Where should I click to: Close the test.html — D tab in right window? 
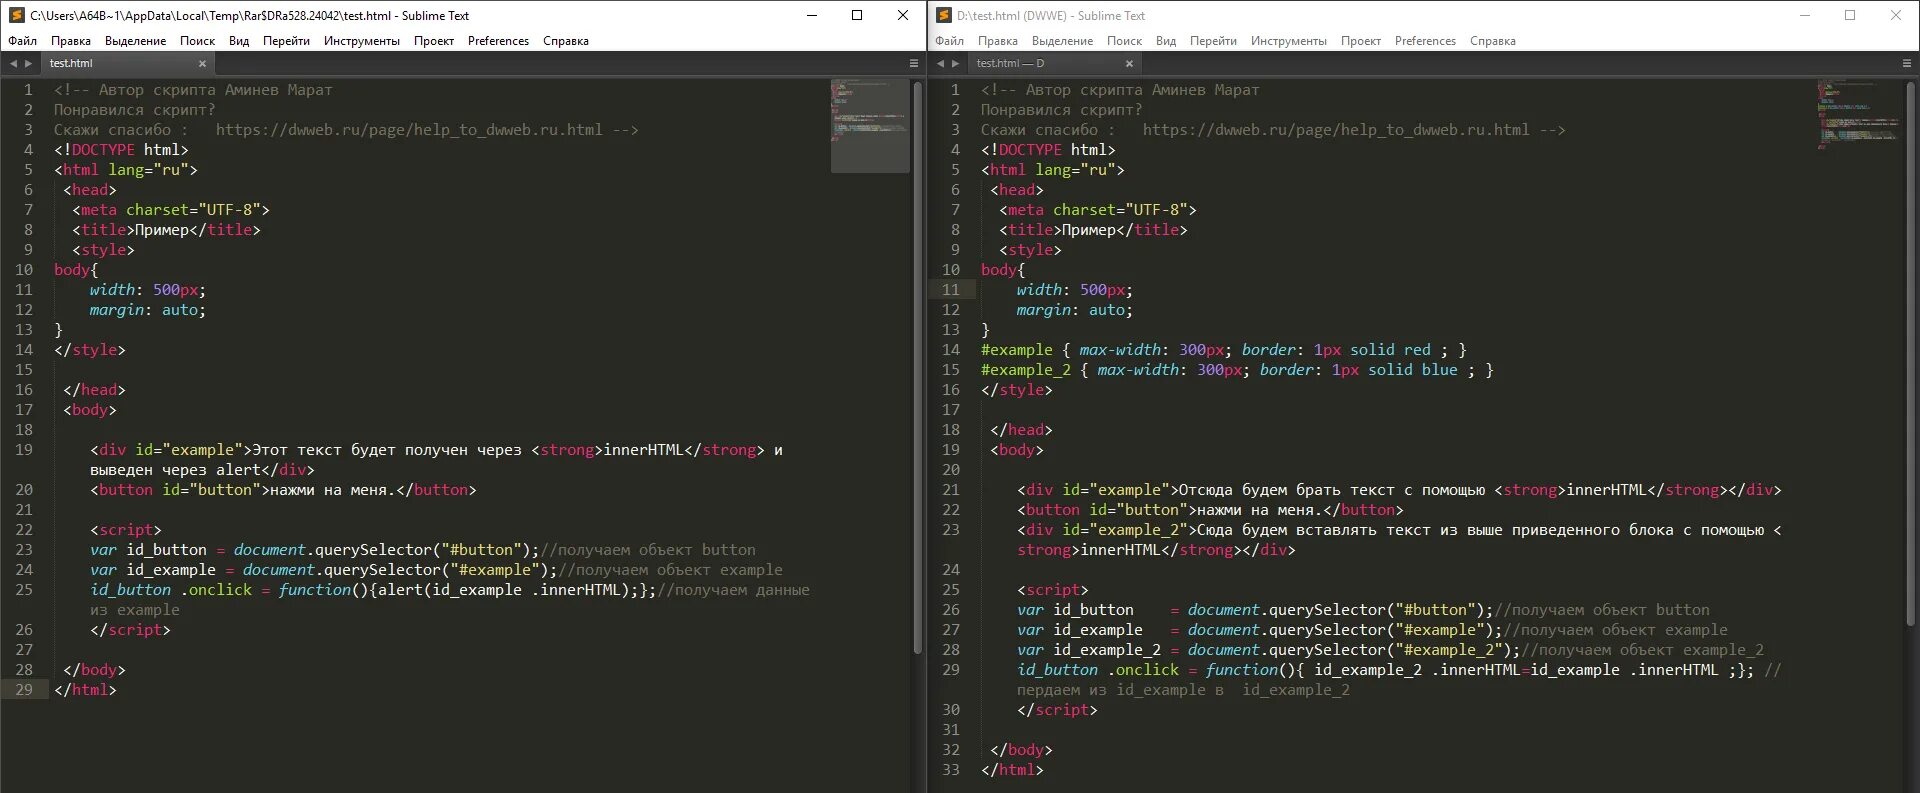point(1129,63)
